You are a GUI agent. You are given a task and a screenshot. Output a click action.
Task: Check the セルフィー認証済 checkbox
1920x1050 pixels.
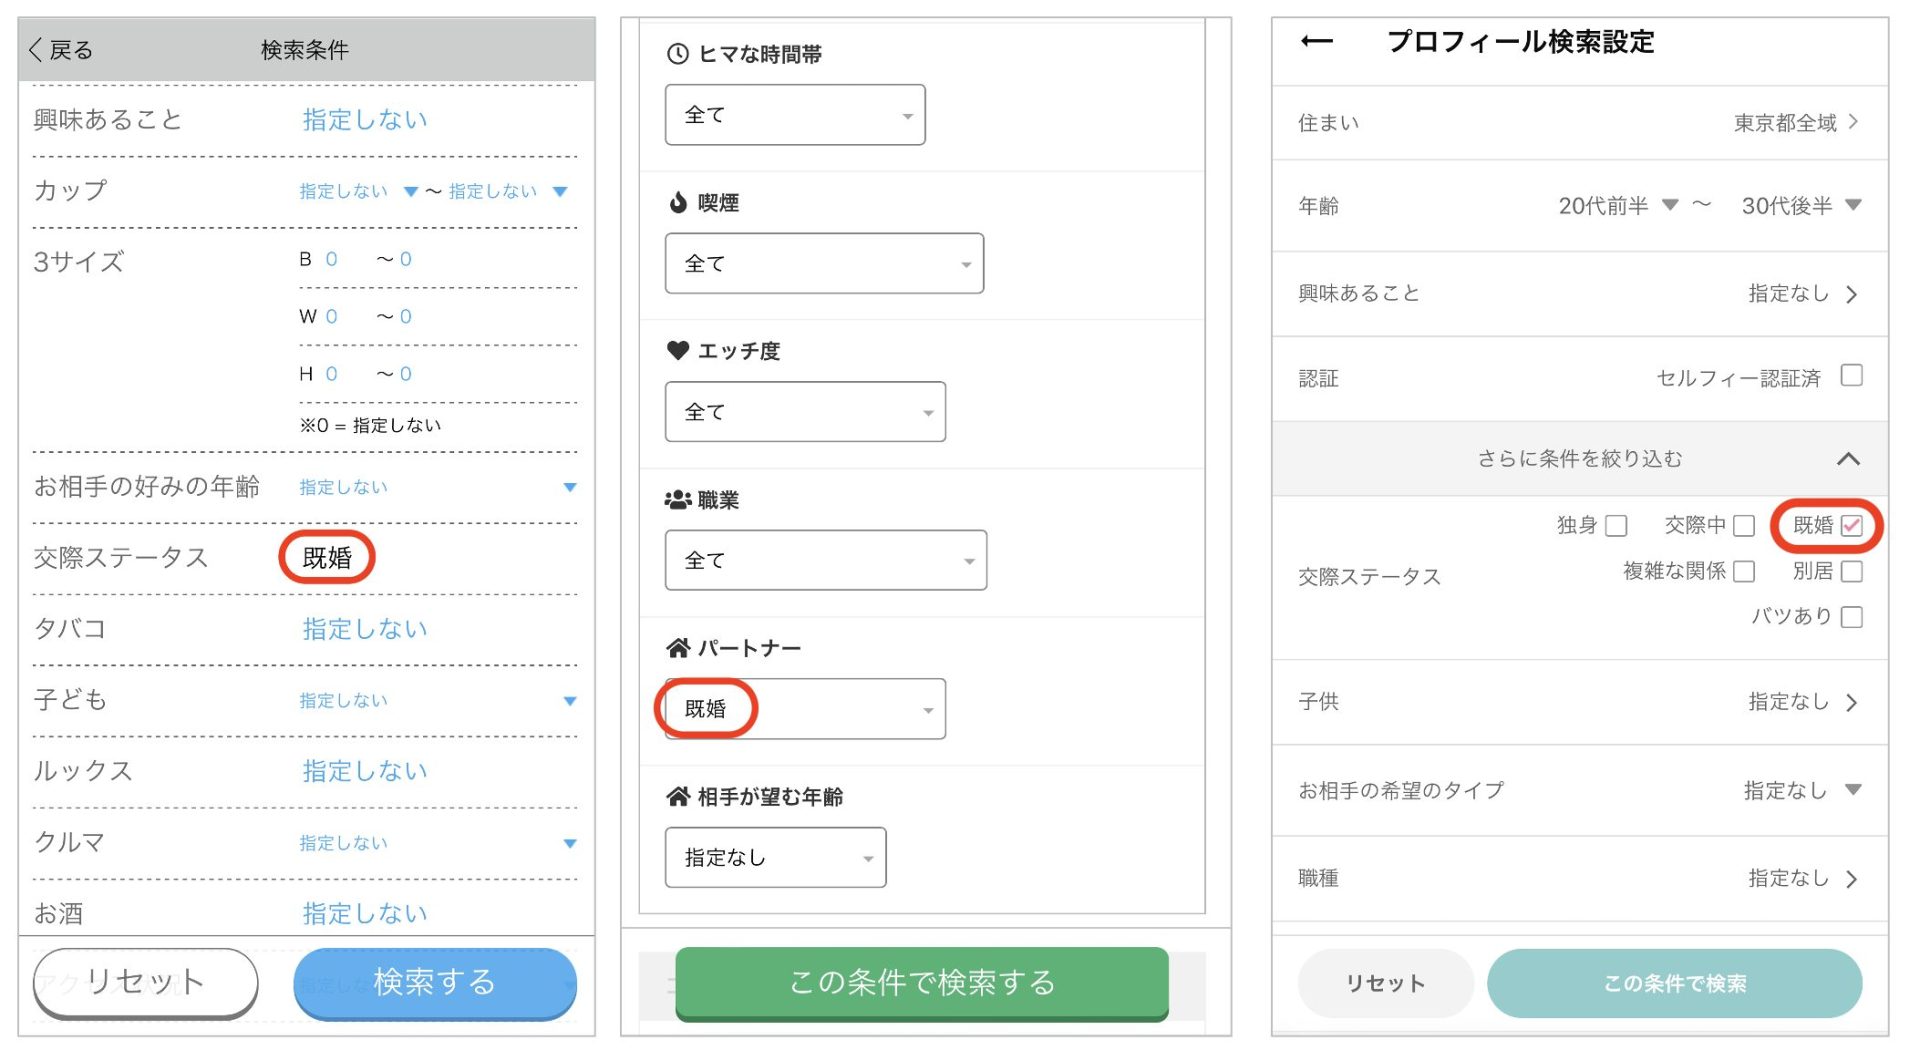[1851, 376]
